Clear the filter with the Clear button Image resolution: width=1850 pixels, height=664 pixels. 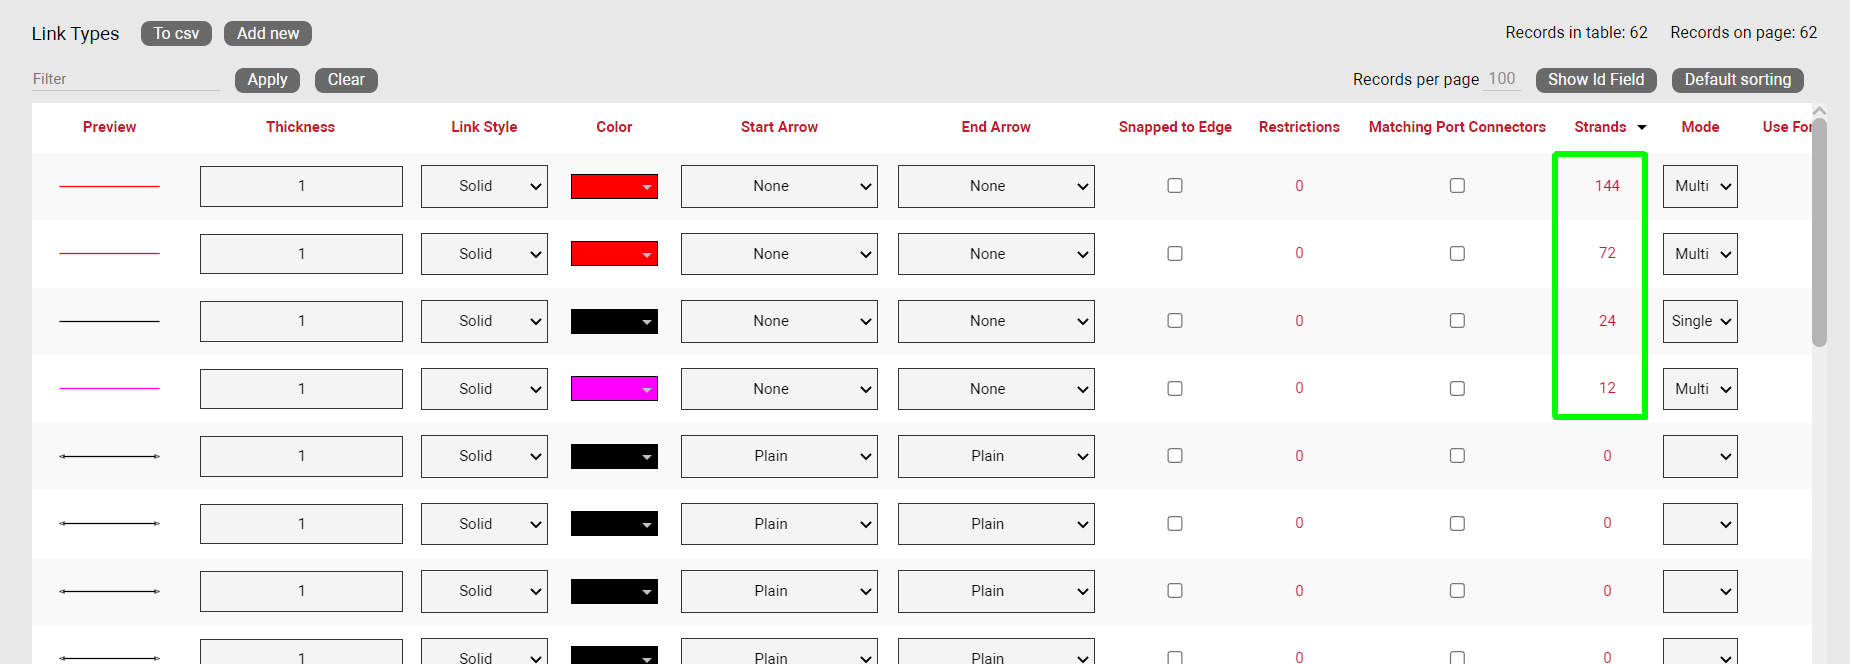346,80
